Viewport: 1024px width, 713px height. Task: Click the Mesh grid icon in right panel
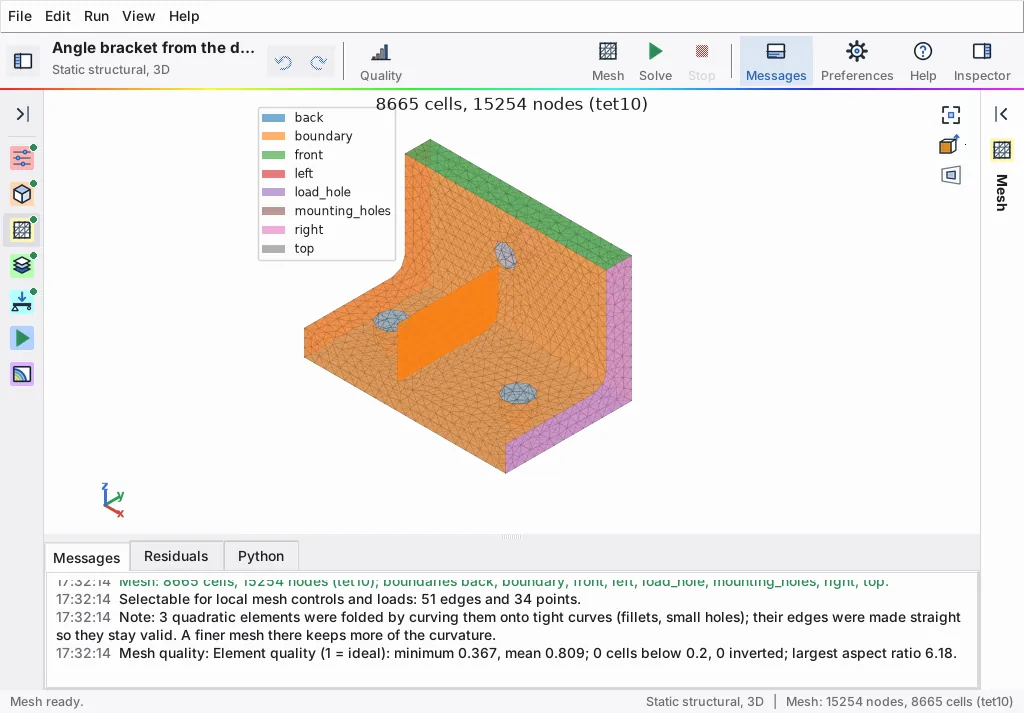(1002, 150)
